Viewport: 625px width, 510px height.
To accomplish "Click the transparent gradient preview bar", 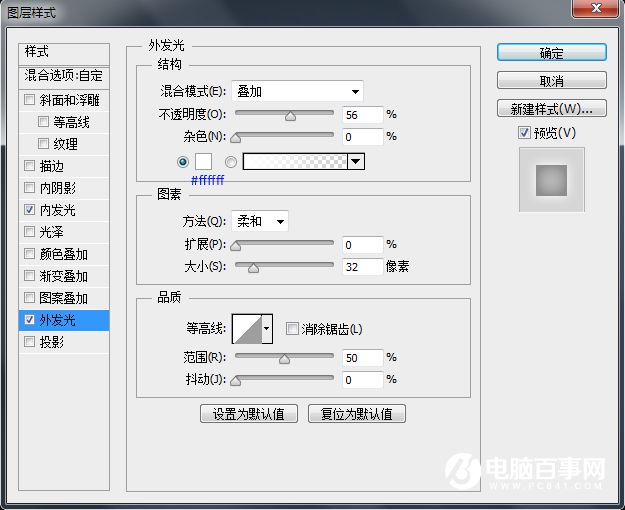I will (295, 161).
